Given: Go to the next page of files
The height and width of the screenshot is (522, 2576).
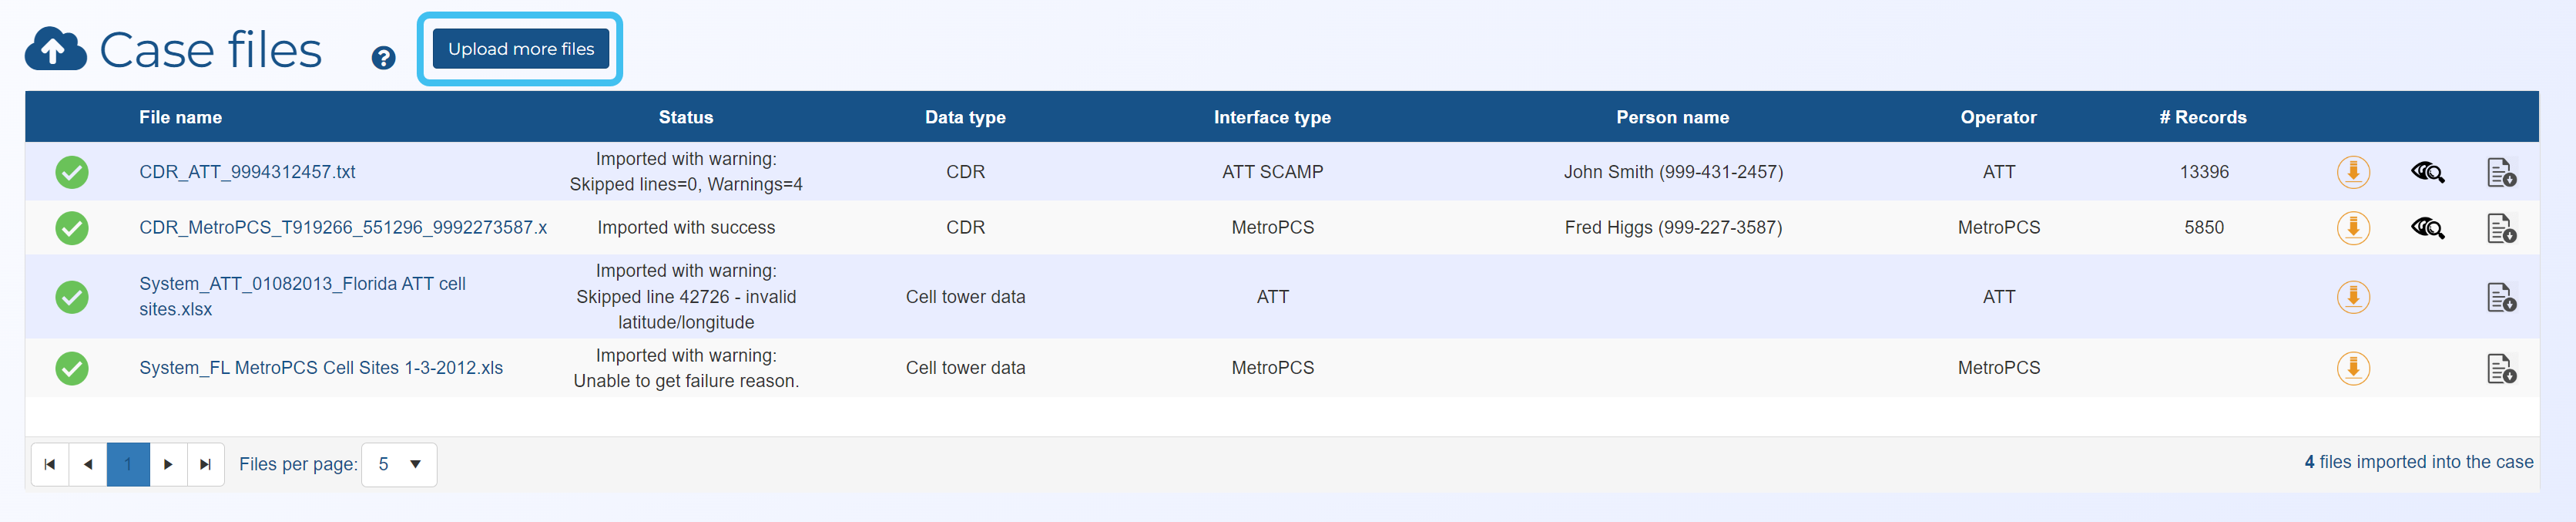Looking at the screenshot, I should [x=168, y=464].
